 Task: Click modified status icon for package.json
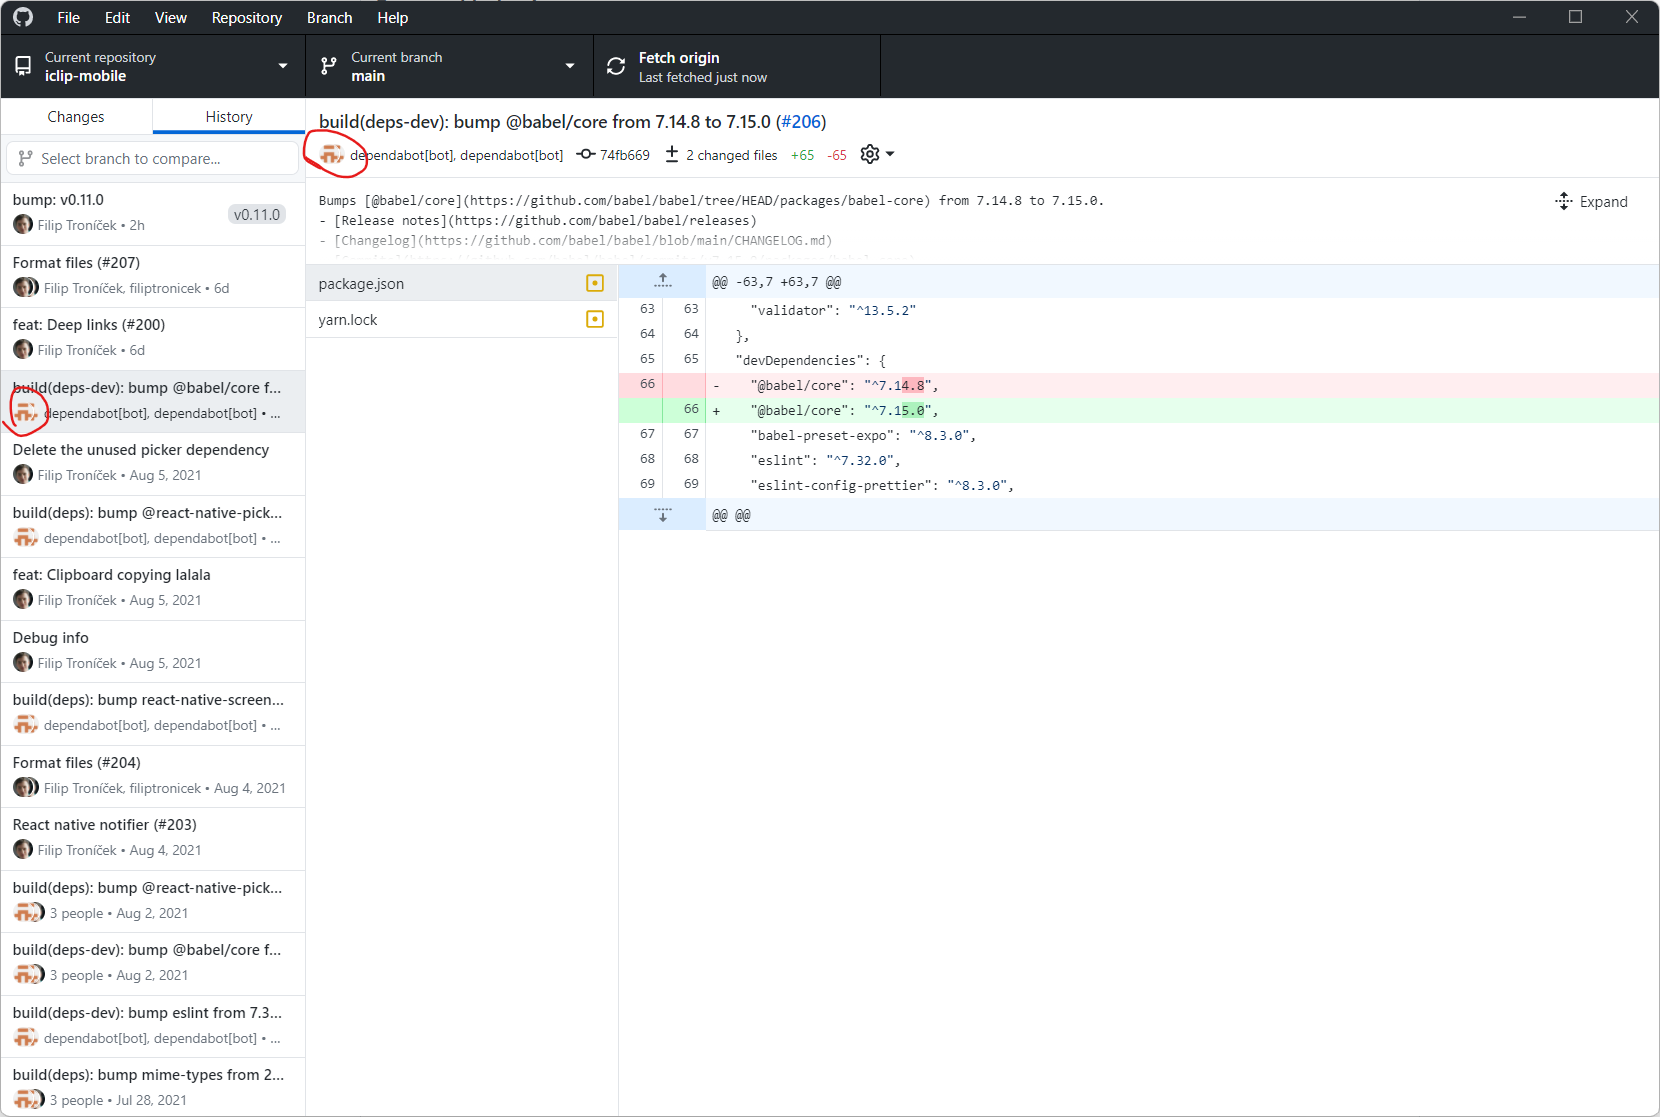click(x=595, y=284)
